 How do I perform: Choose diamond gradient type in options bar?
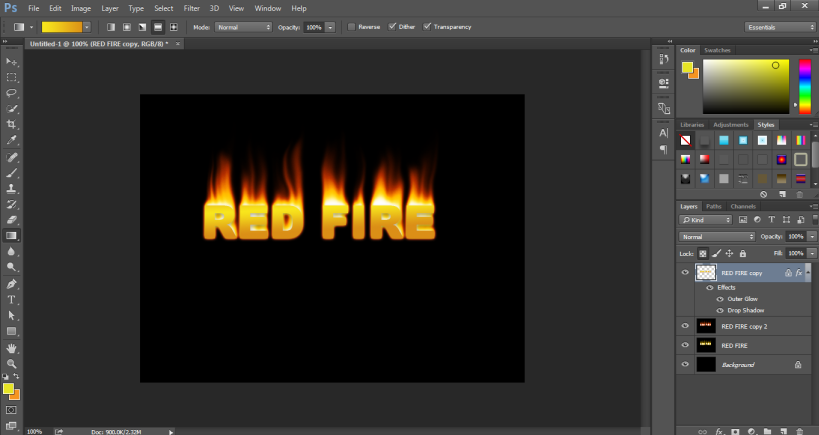pos(173,27)
